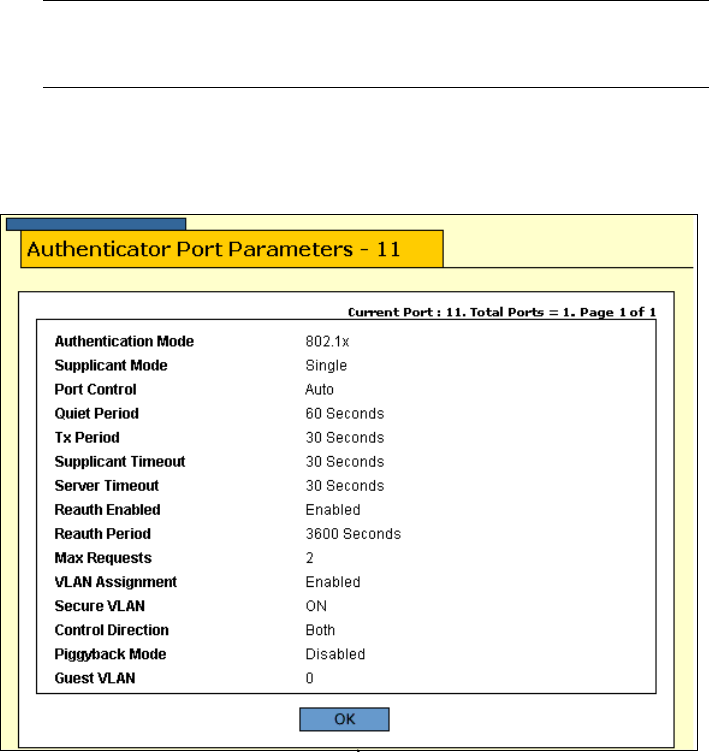Select the Guest VLAN label
This screenshot has height=752, width=709.
pyautogui.click(x=95, y=678)
